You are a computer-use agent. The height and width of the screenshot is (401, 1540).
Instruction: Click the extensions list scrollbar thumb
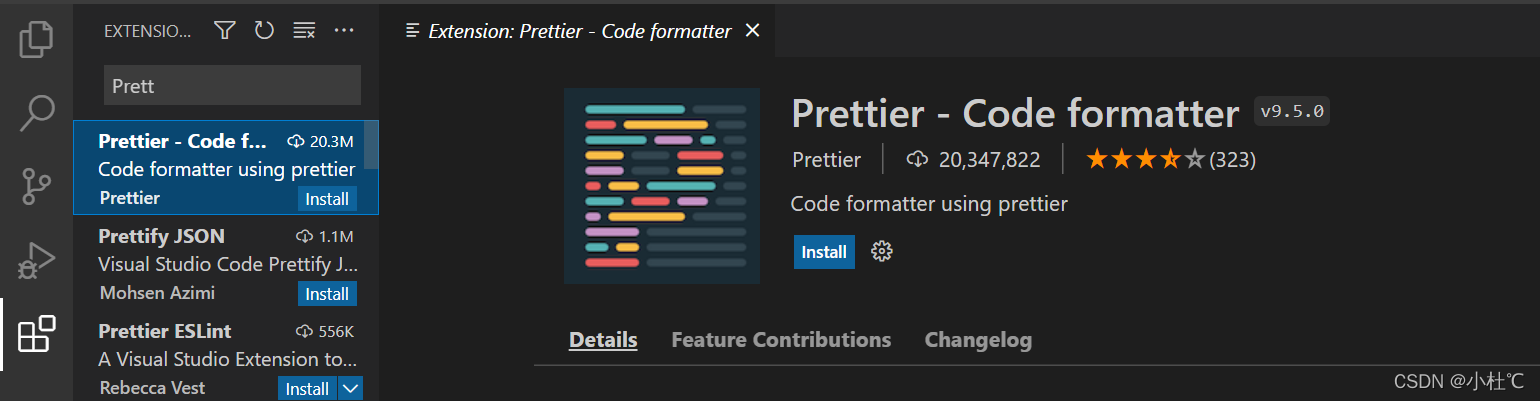[x=372, y=145]
